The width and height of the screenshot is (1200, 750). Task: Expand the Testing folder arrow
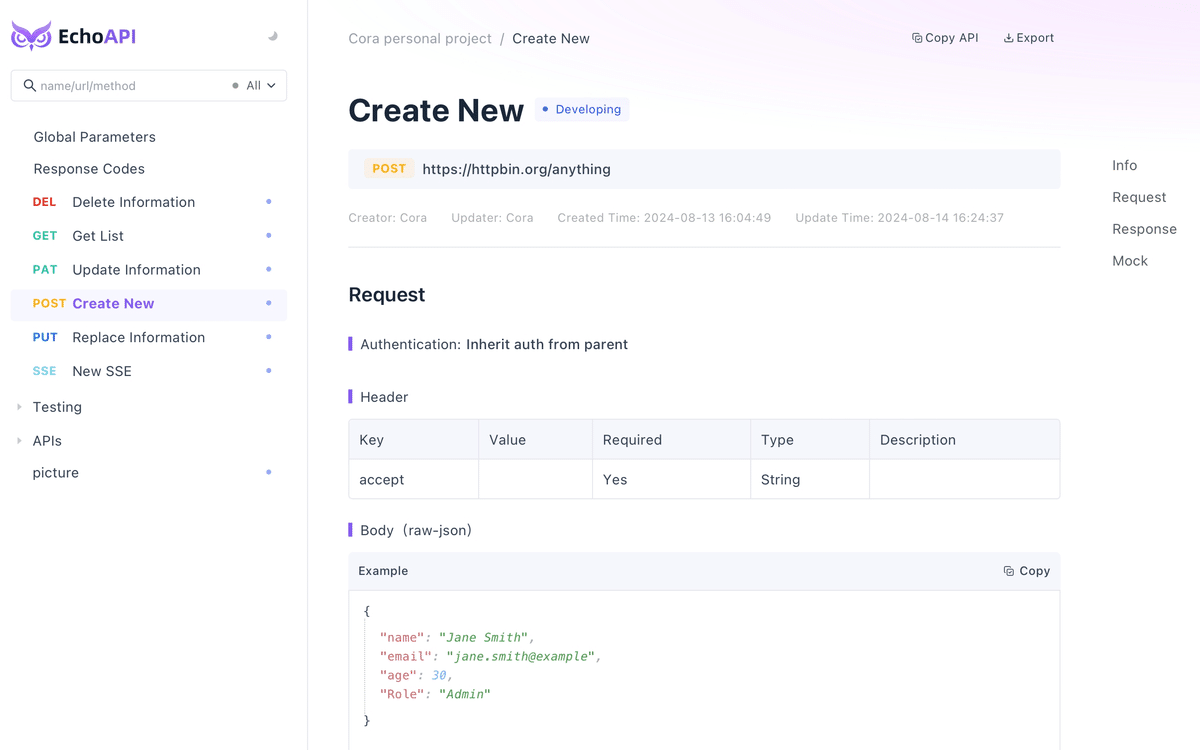click(x=19, y=407)
